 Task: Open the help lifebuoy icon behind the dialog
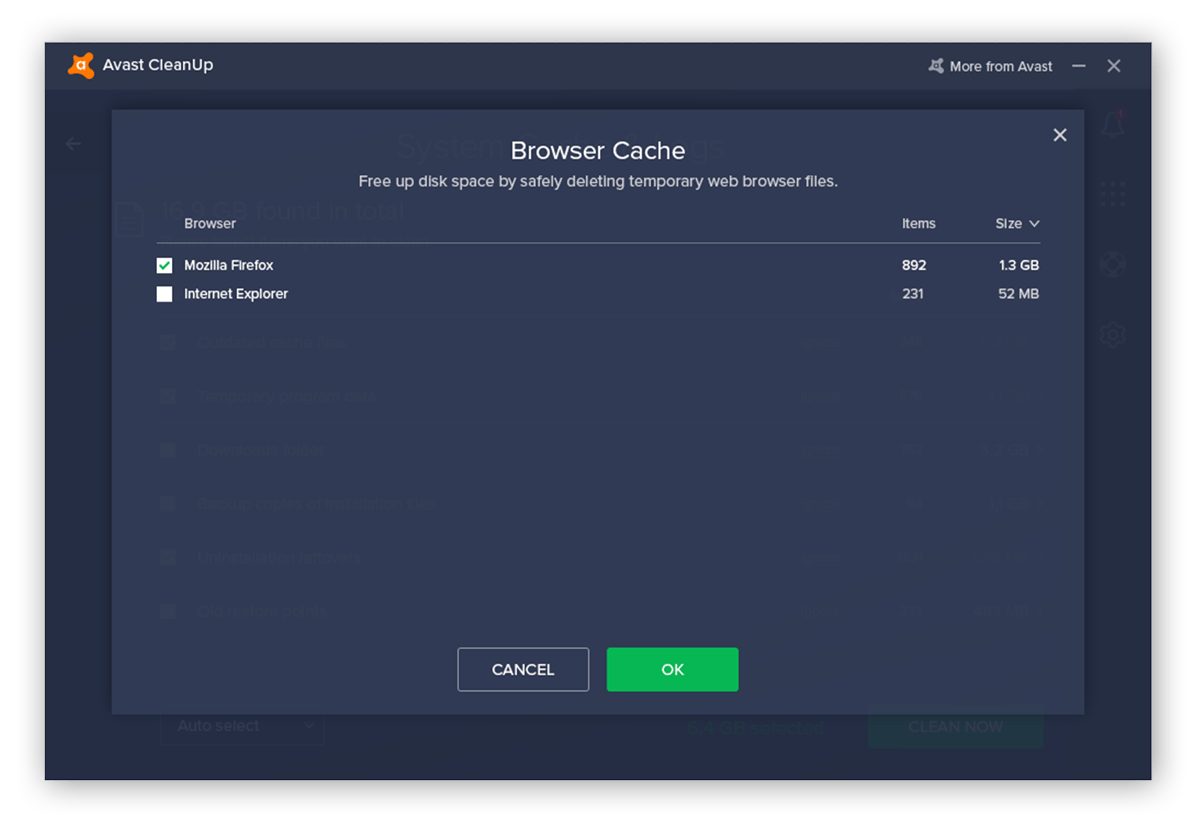1112,265
